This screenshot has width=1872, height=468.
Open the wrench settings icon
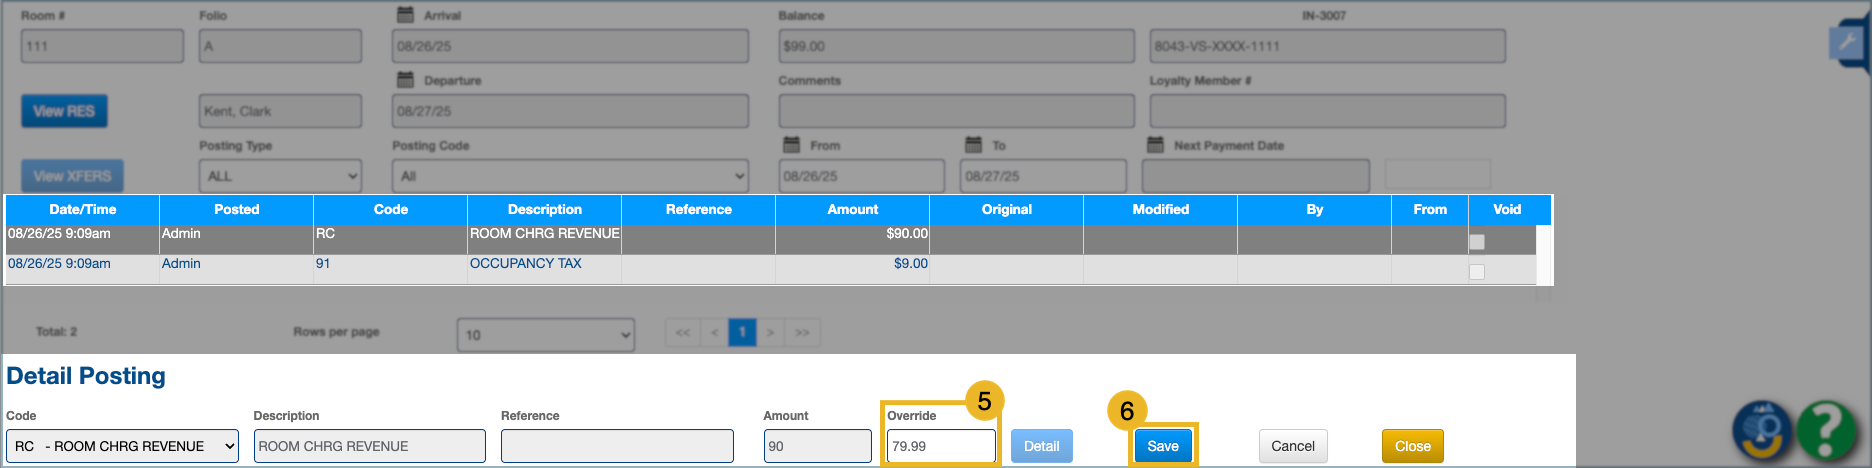pyautogui.click(x=1846, y=43)
